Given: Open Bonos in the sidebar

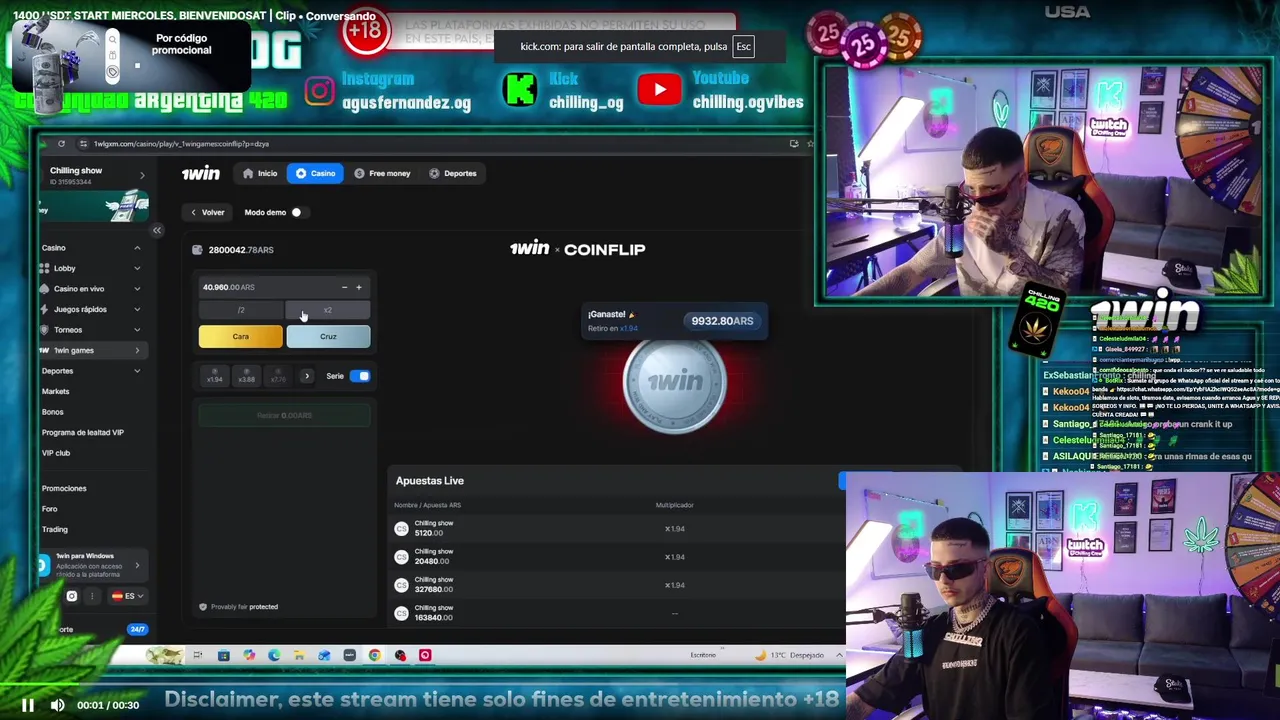Looking at the screenshot, I should coord(52,412).
